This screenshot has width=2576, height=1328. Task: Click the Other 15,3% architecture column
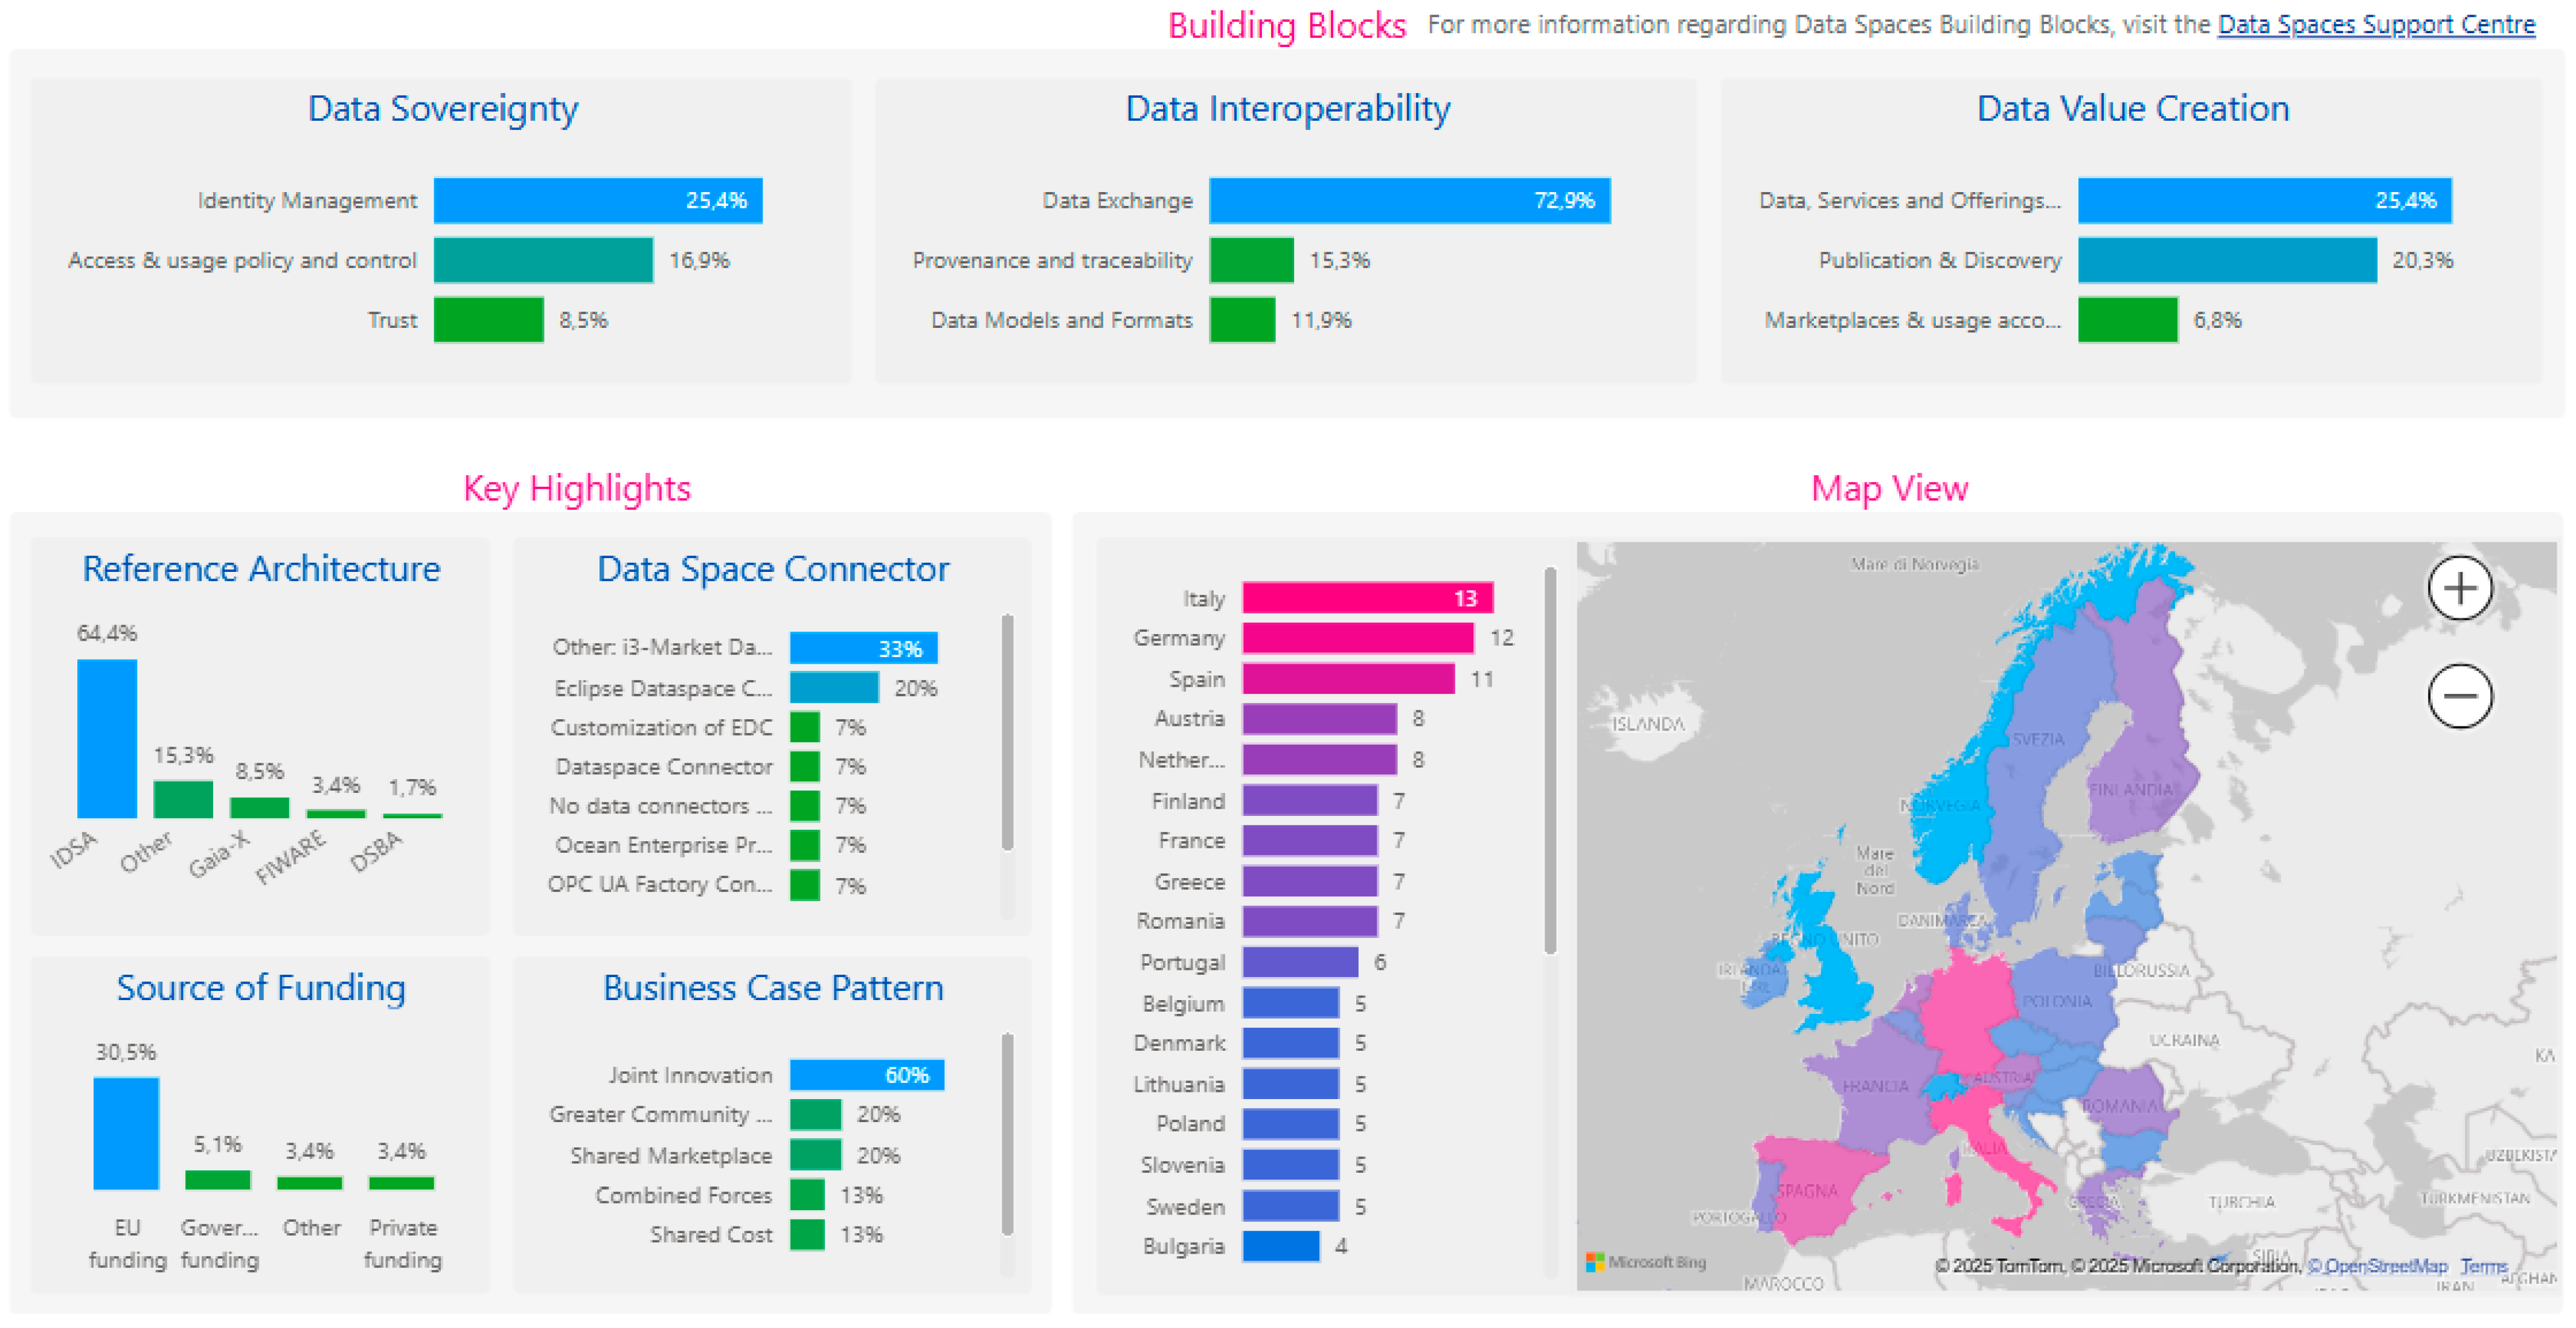183,799
